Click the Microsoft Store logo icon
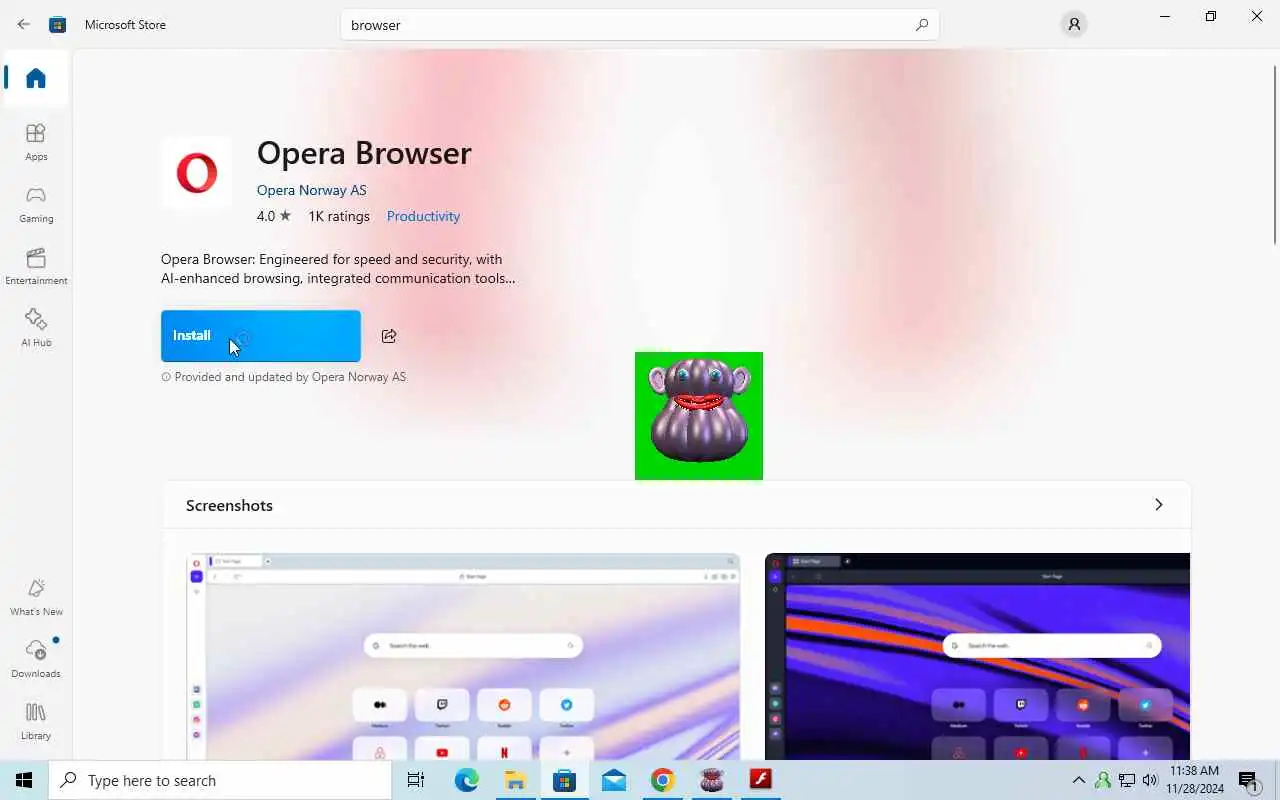 click(58, 24)
